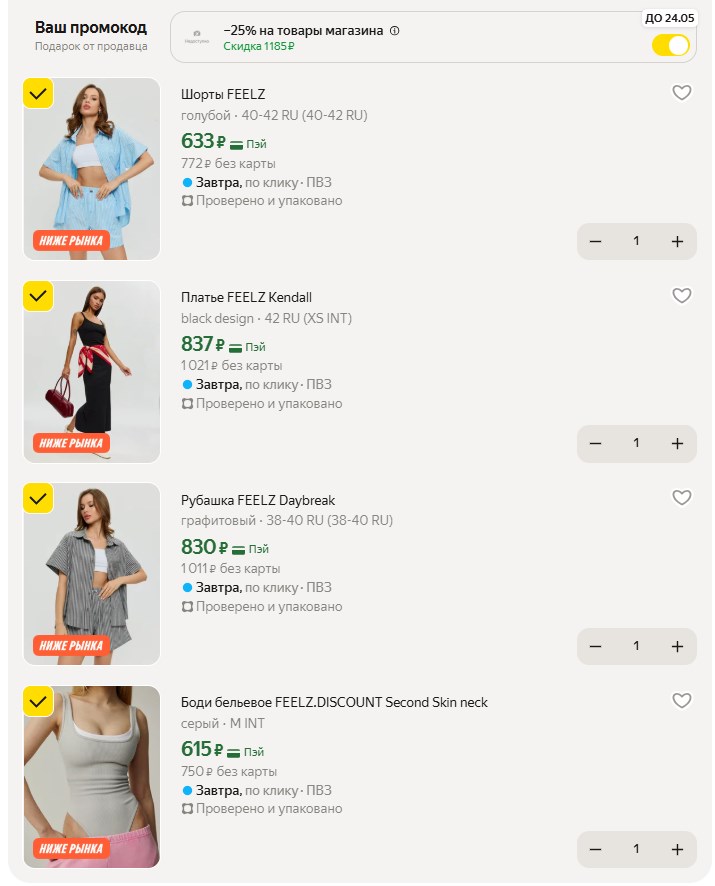Screen dimensions: 715x886
Task: View the blue shorts product thumbnail
Action: coord(92,169)
